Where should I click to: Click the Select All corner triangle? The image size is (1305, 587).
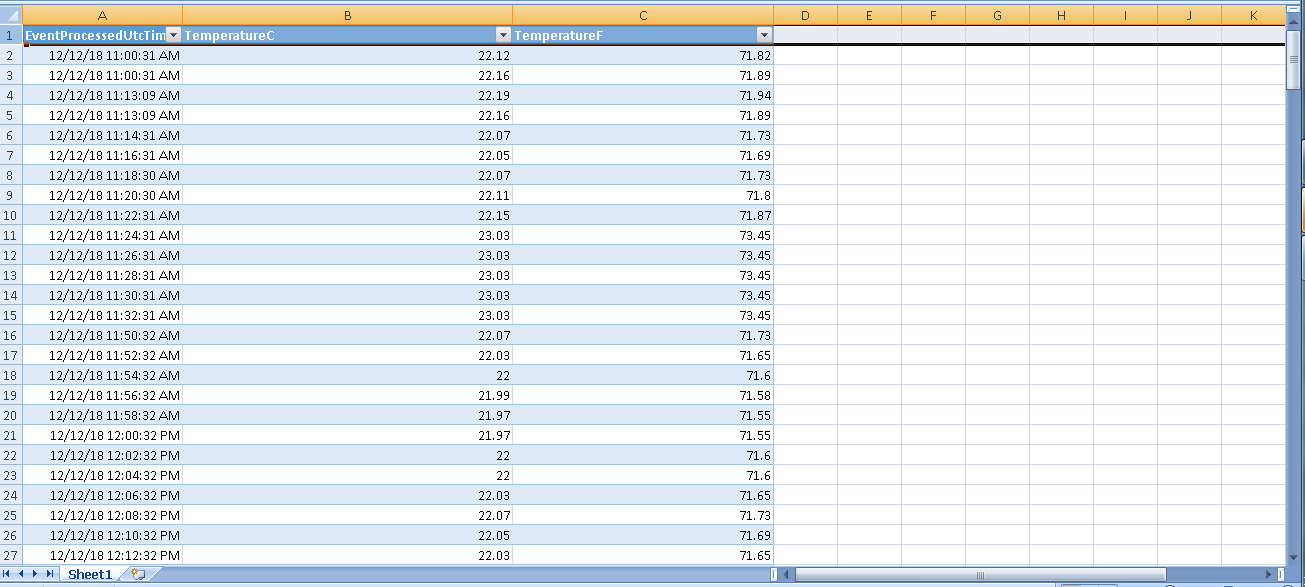click(x=11, y=15)
